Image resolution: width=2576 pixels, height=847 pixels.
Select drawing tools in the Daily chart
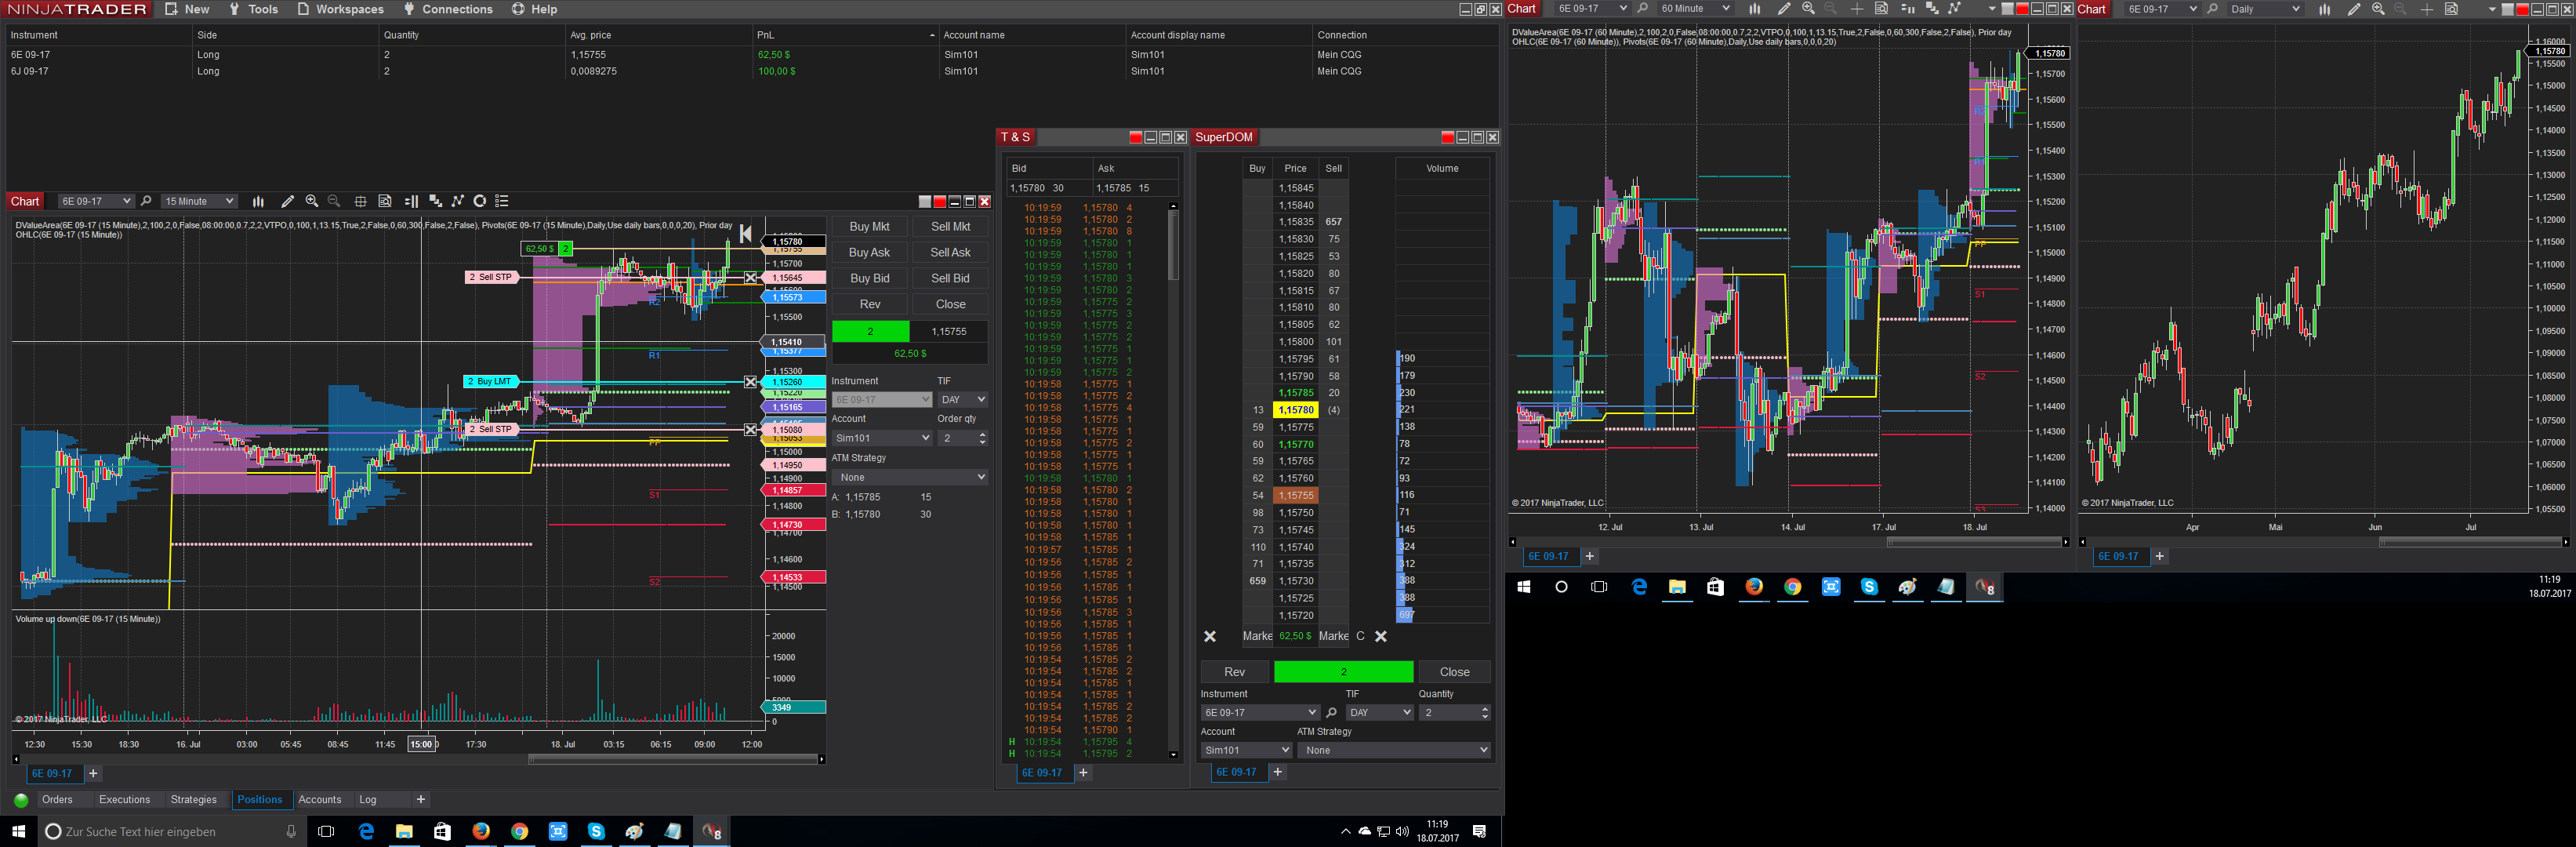pyautogui.click(x=2354, y=9)
